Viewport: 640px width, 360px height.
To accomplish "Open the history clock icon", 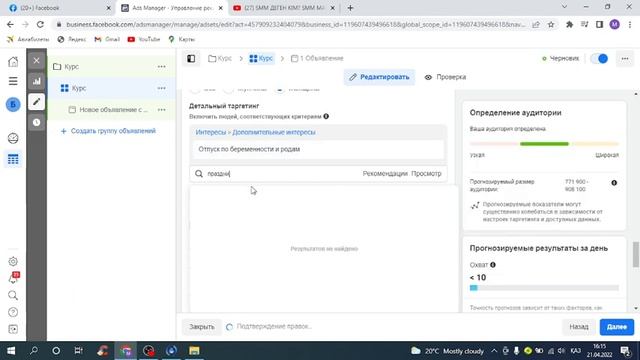I will (x=36, y=122).
